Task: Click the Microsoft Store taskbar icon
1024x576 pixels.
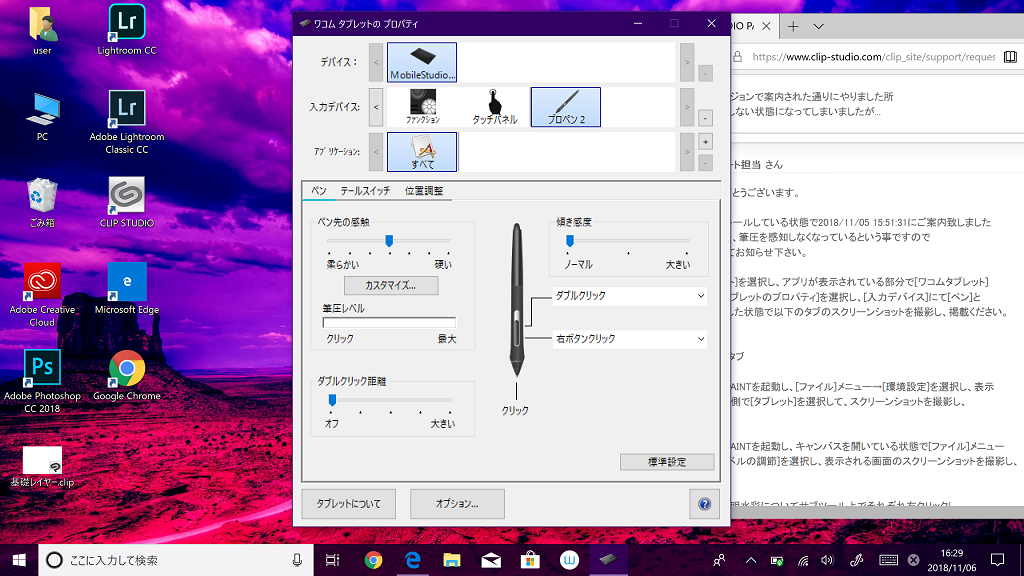Action: click(530, 560)
